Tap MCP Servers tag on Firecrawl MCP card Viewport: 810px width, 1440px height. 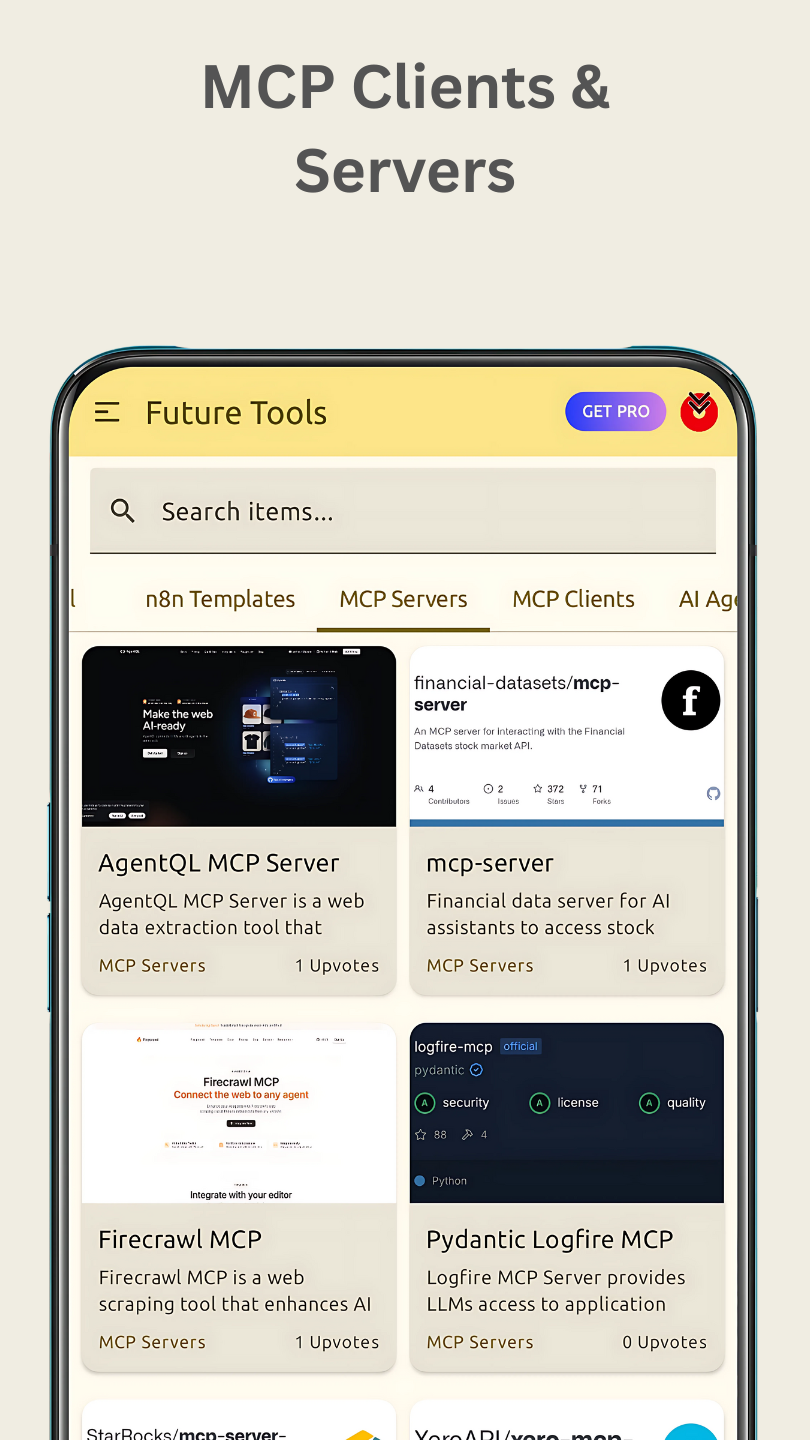(152, 1342)
